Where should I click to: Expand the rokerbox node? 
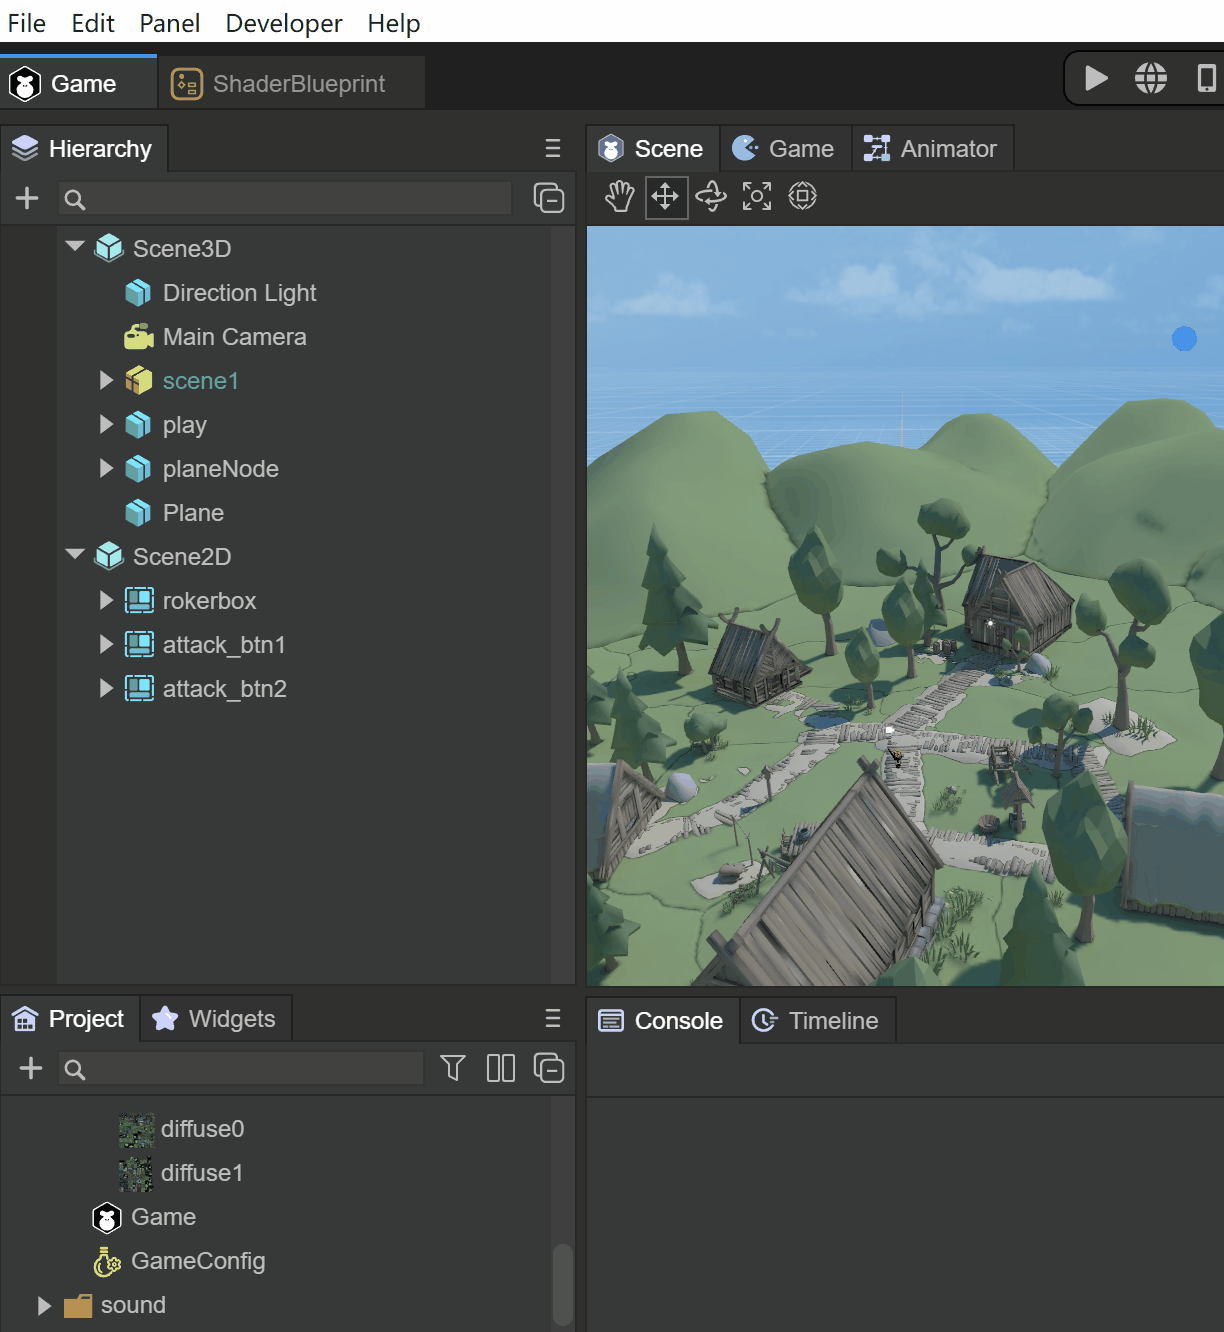tap(106, 601)
